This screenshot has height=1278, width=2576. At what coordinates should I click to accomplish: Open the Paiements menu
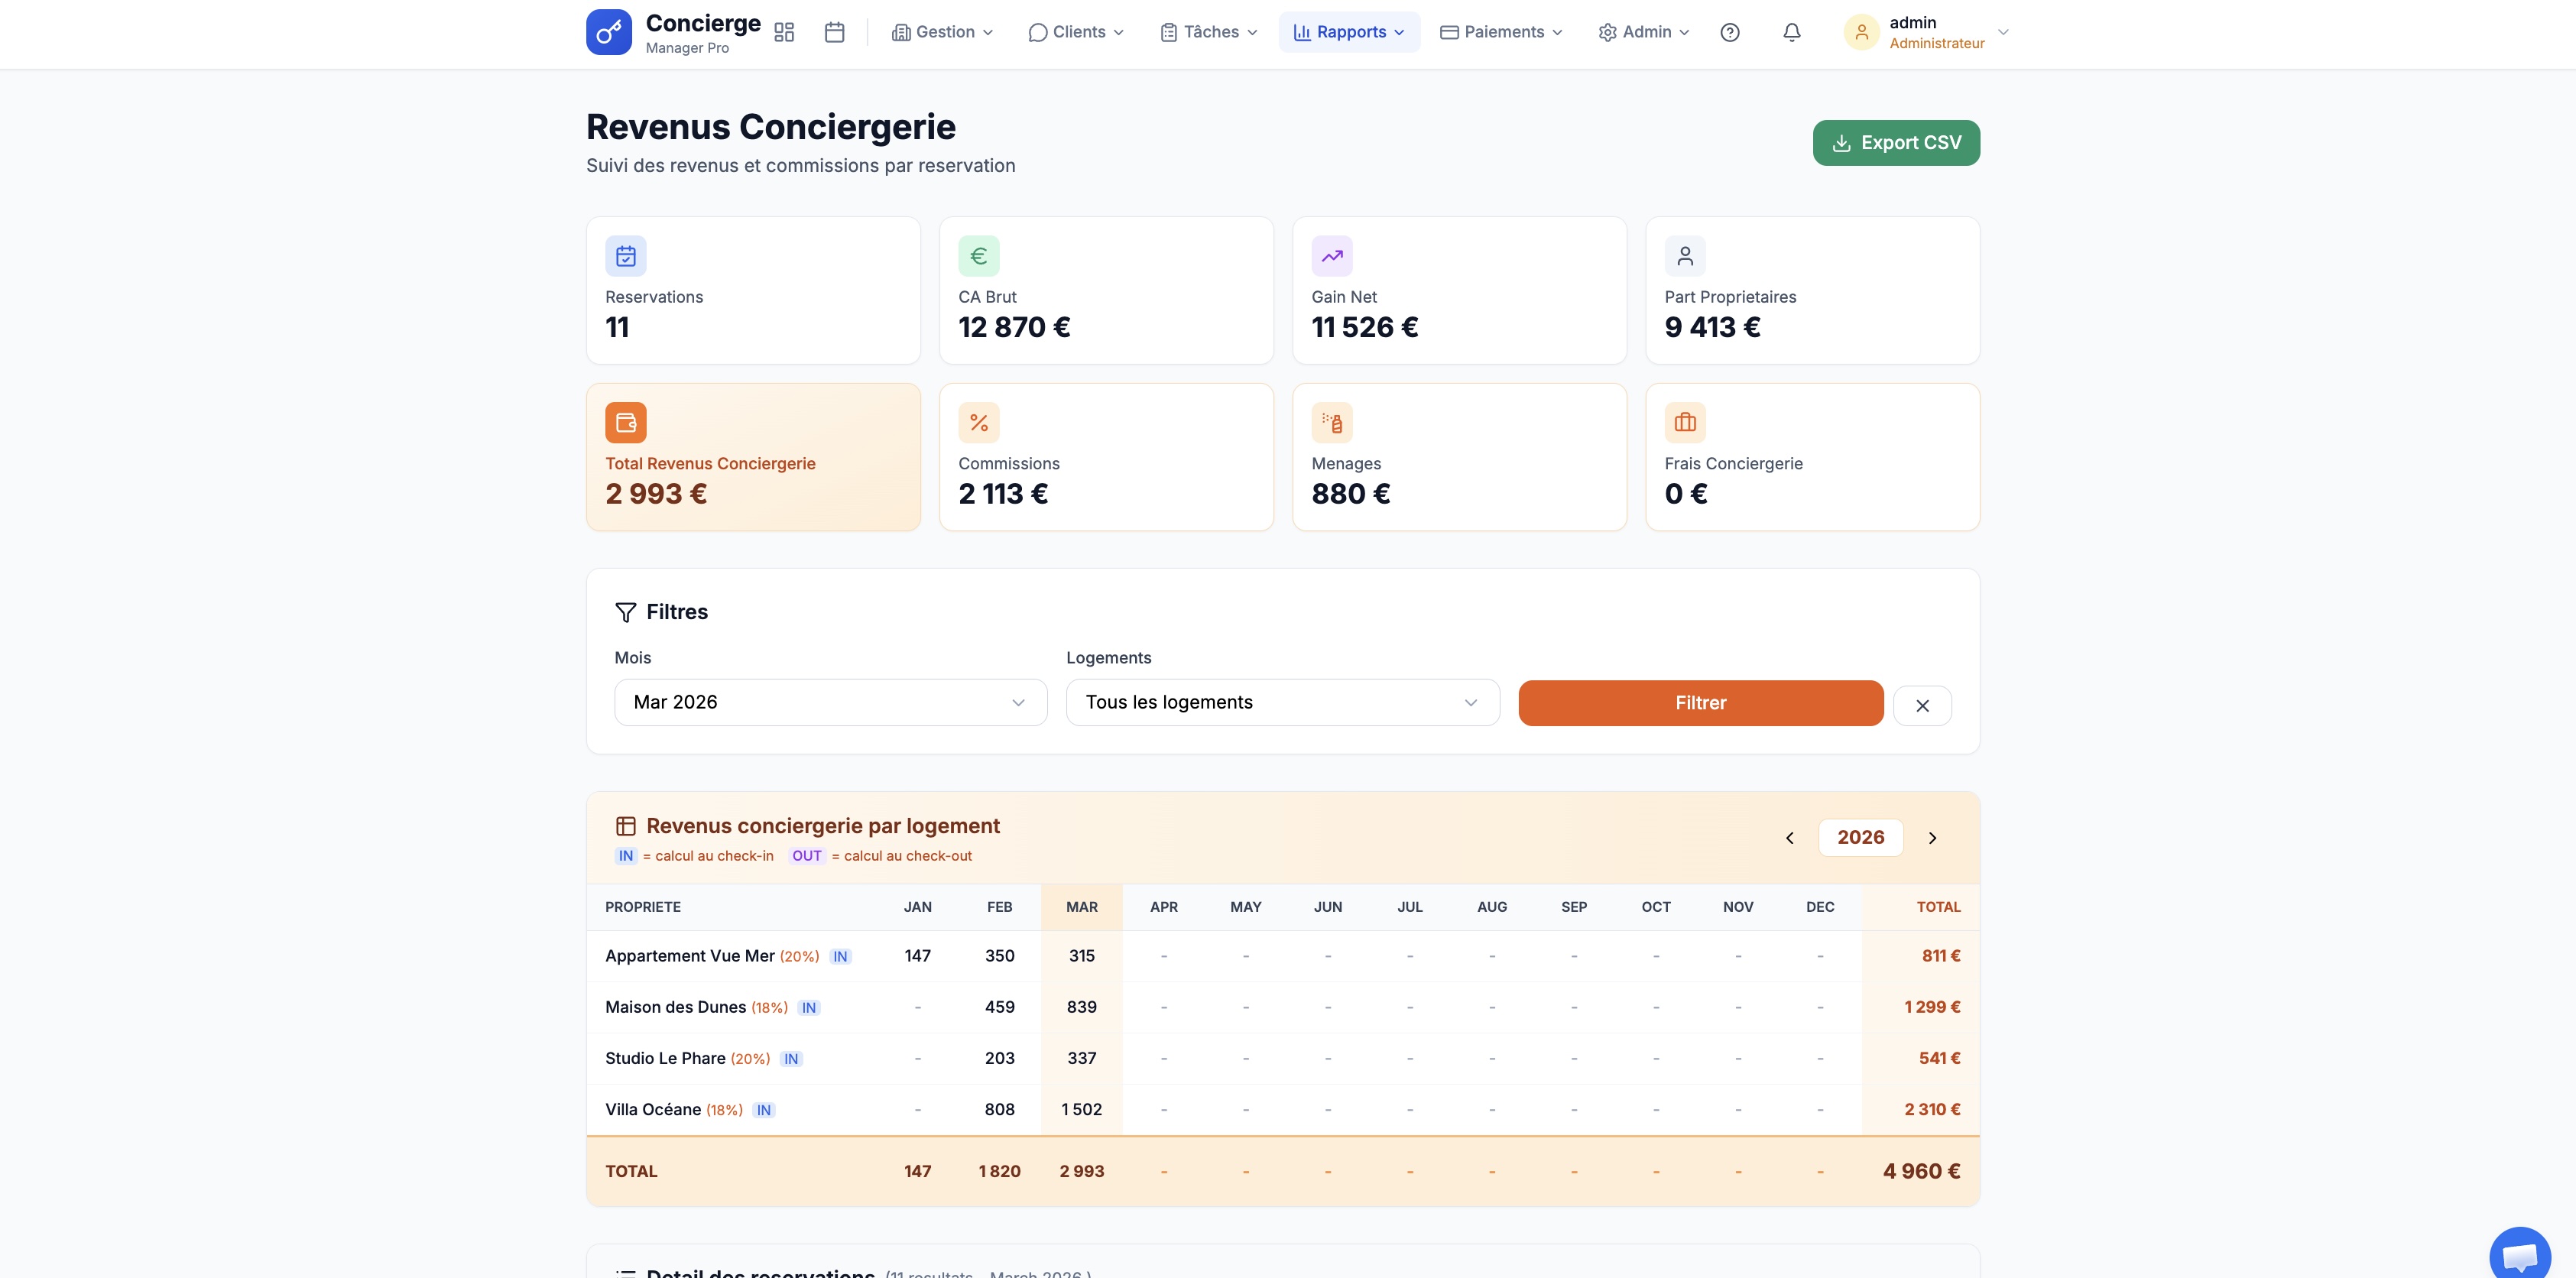point(1500,31)
